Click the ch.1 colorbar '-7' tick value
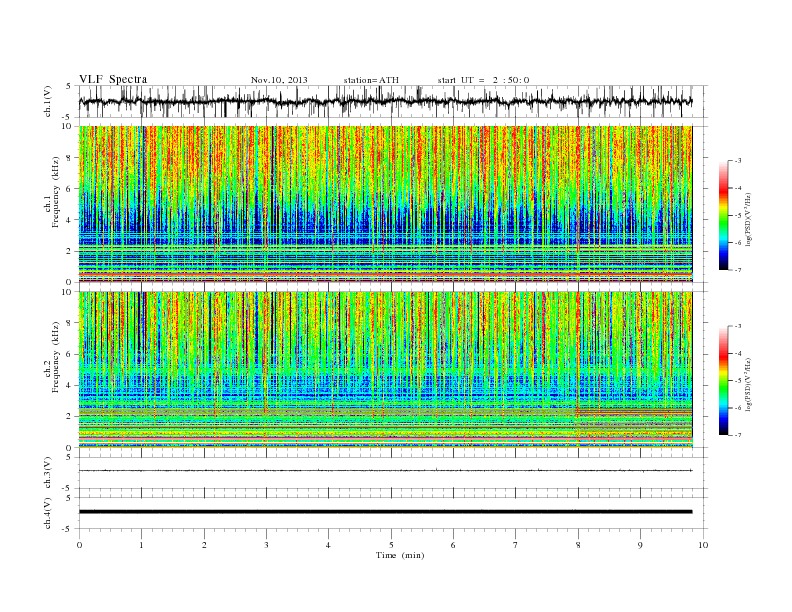 738,270
